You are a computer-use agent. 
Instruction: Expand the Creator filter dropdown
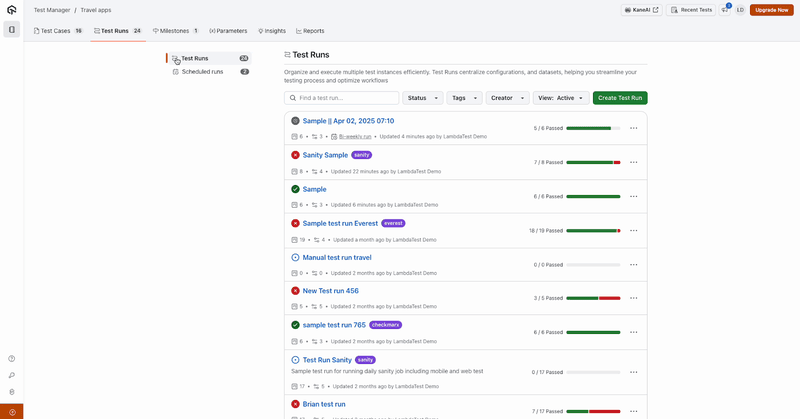click(507, 98)
